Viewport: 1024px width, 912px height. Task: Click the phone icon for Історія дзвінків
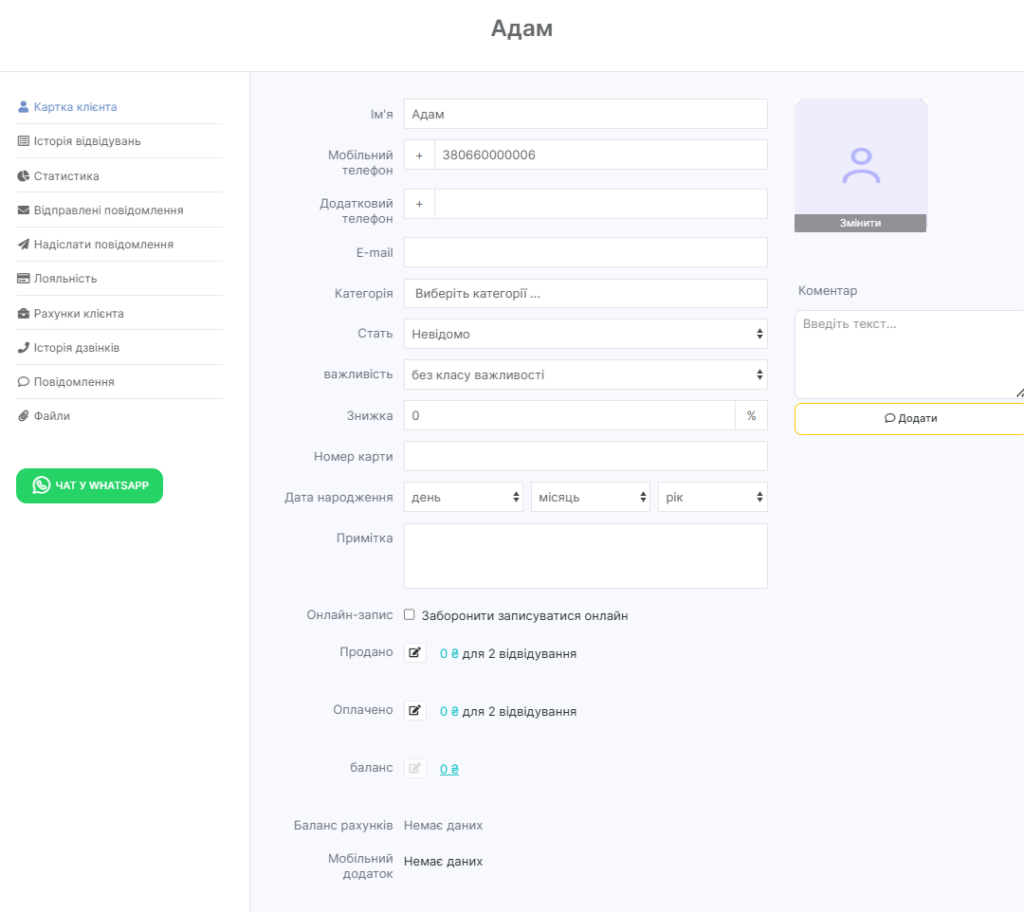pyautogui.click(x=24, y=348)
